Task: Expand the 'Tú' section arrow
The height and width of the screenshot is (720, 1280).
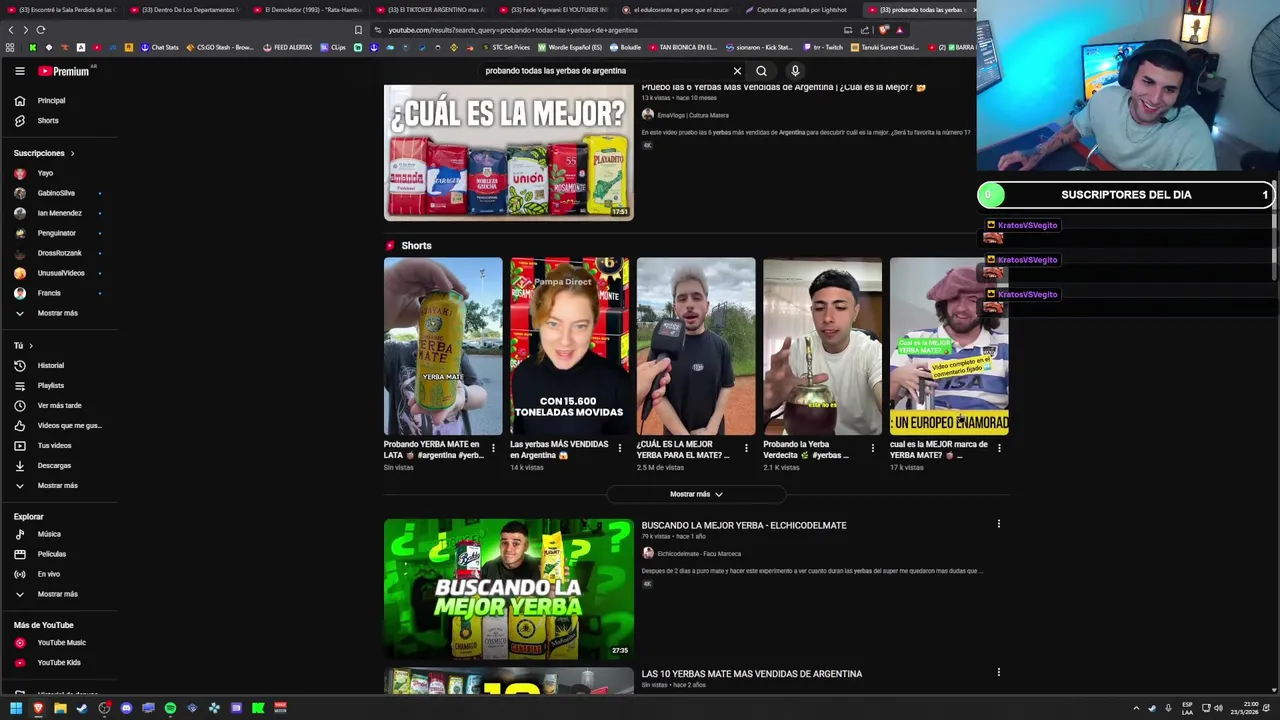Action: pos(31,346)
